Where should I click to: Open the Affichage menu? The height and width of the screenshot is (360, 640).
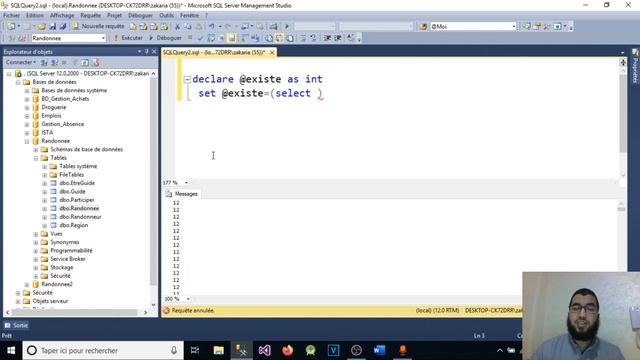tap(62, 16)
